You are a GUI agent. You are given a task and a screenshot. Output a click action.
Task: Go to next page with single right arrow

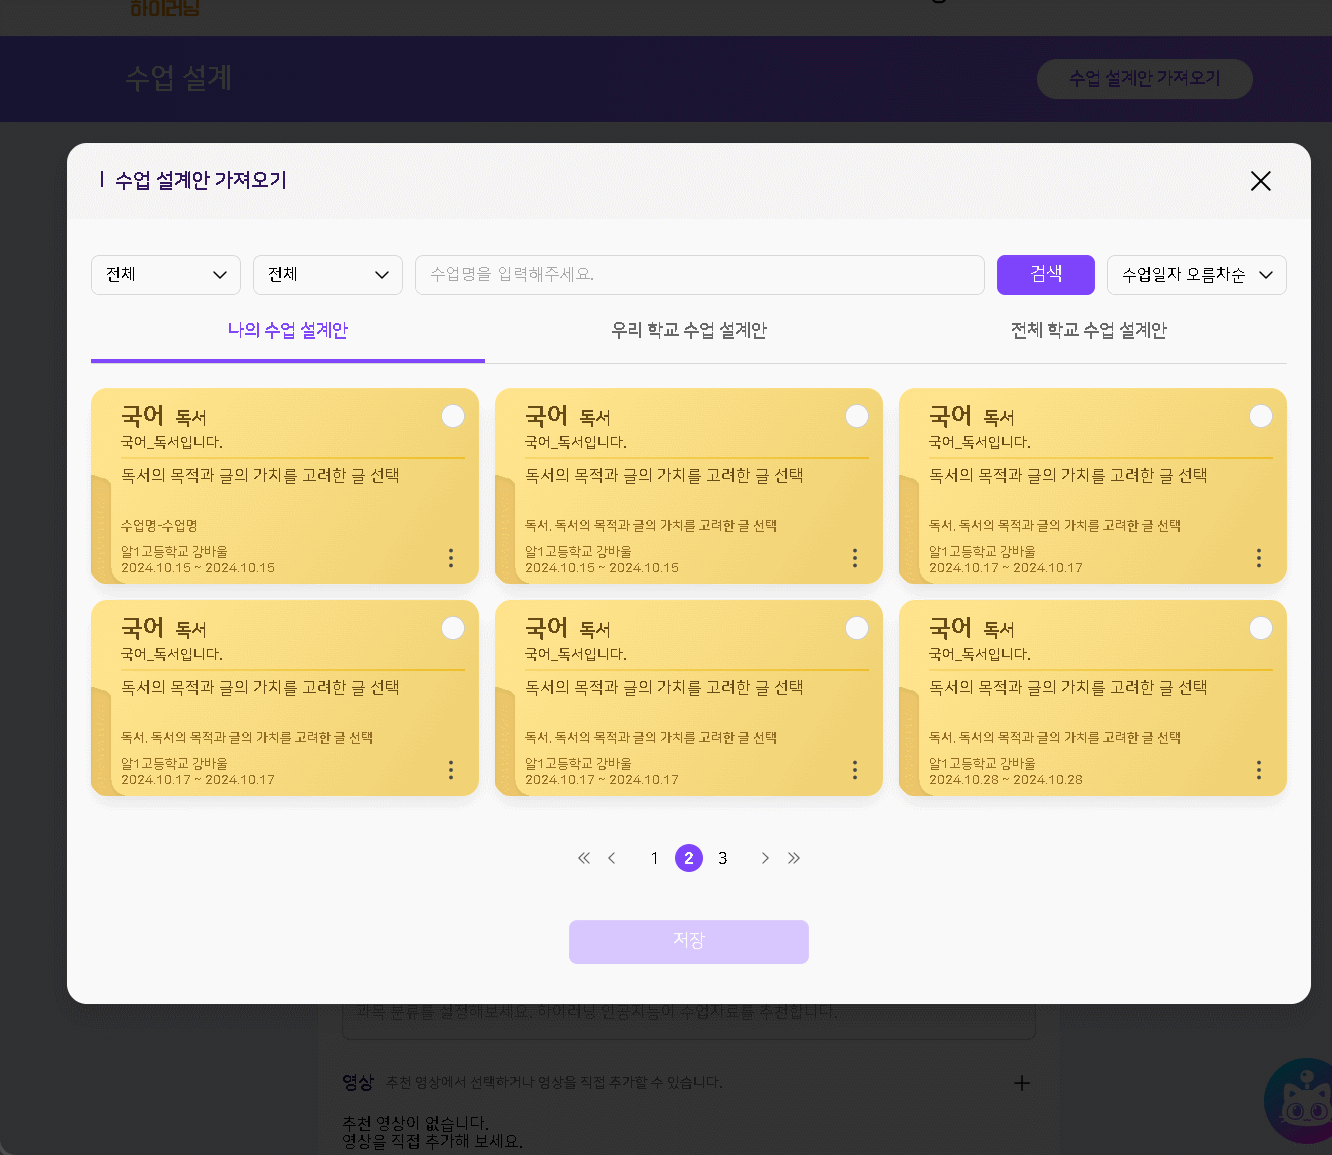[765, 858]
